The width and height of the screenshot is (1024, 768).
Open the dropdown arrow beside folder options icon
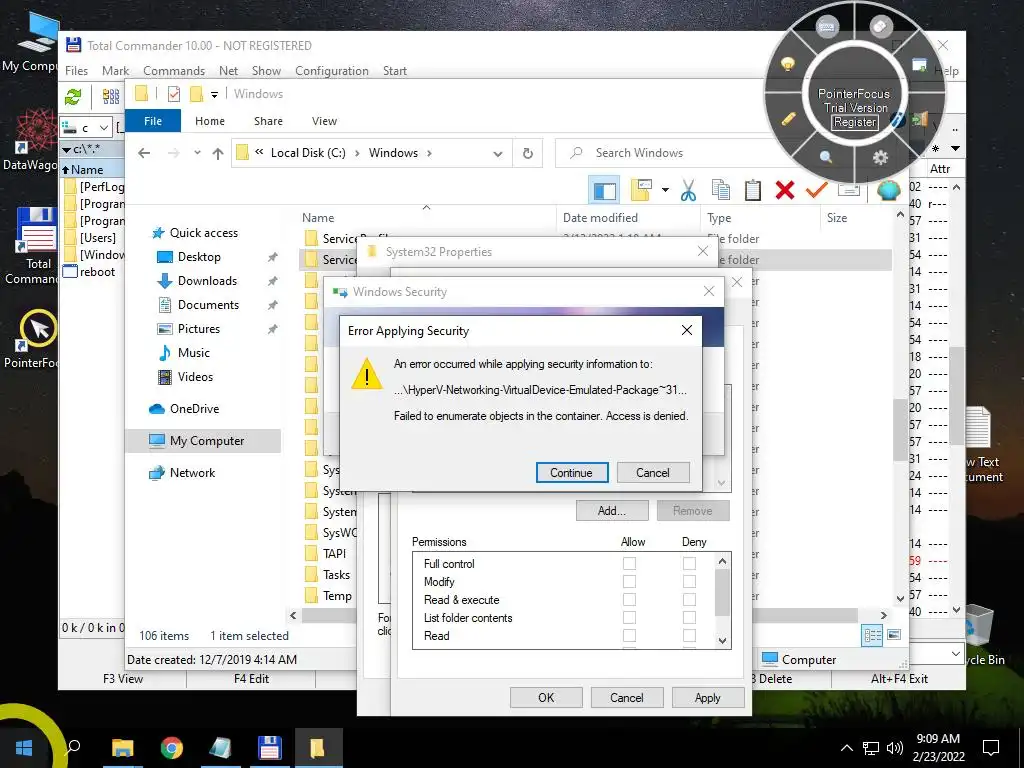[x=665, y=190]
